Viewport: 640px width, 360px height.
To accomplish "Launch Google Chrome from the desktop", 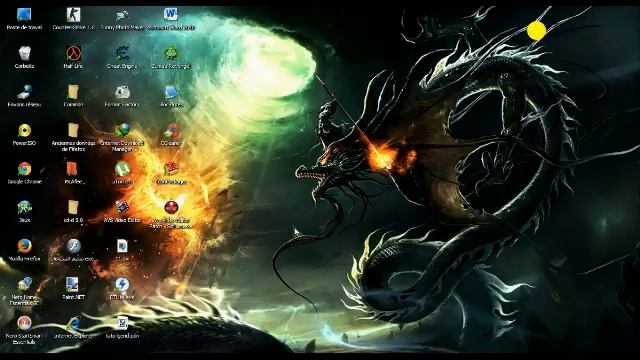I will pos(24,169).
